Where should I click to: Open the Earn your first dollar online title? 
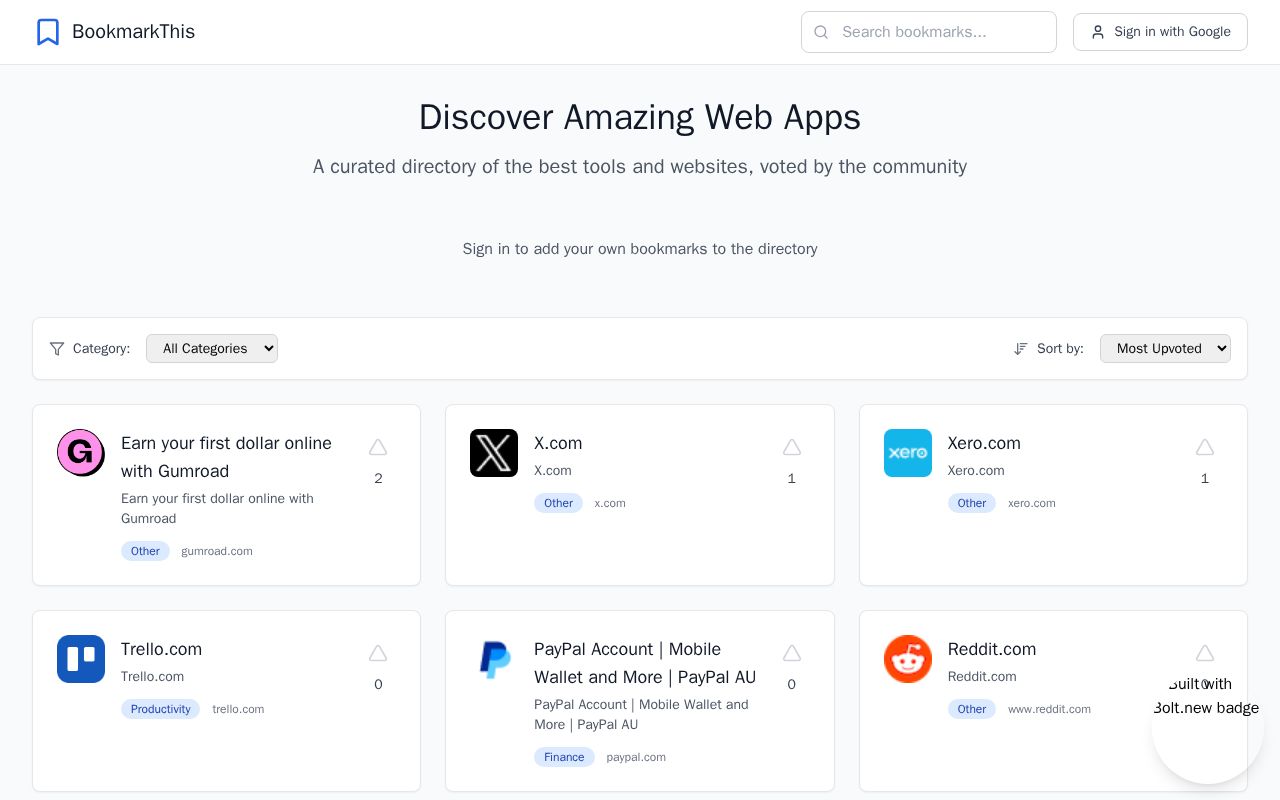coord(226,457)
